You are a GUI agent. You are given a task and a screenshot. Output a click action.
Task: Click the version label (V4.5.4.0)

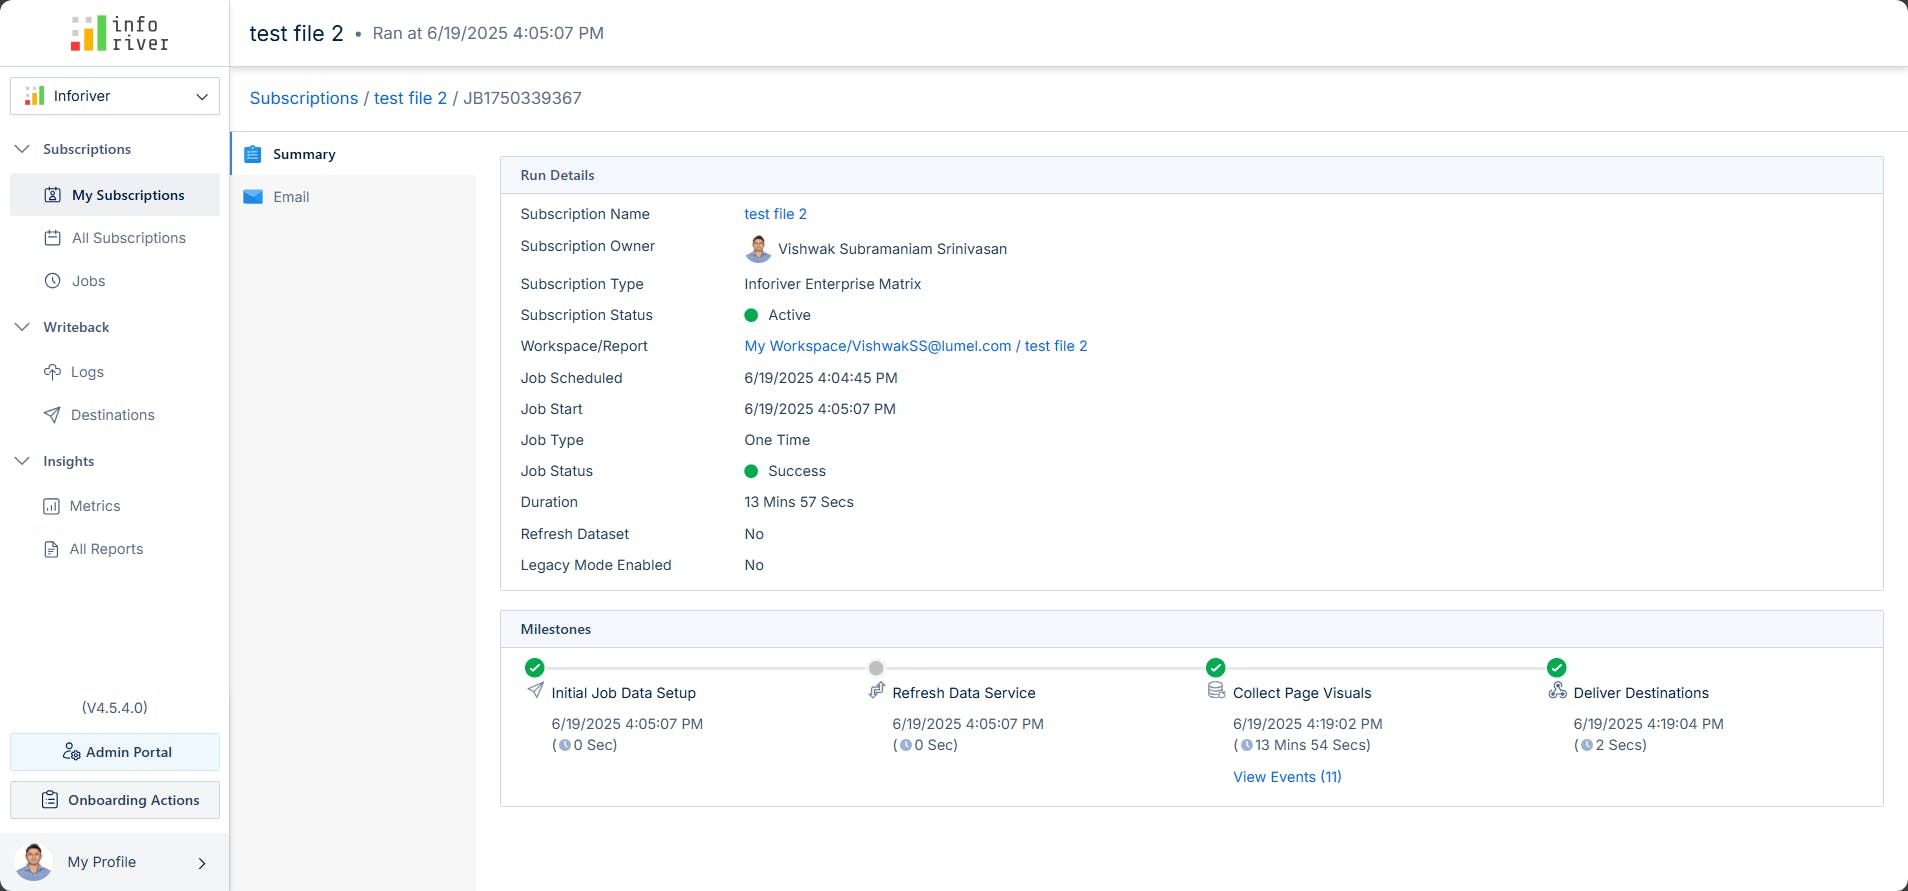point(115,708)
